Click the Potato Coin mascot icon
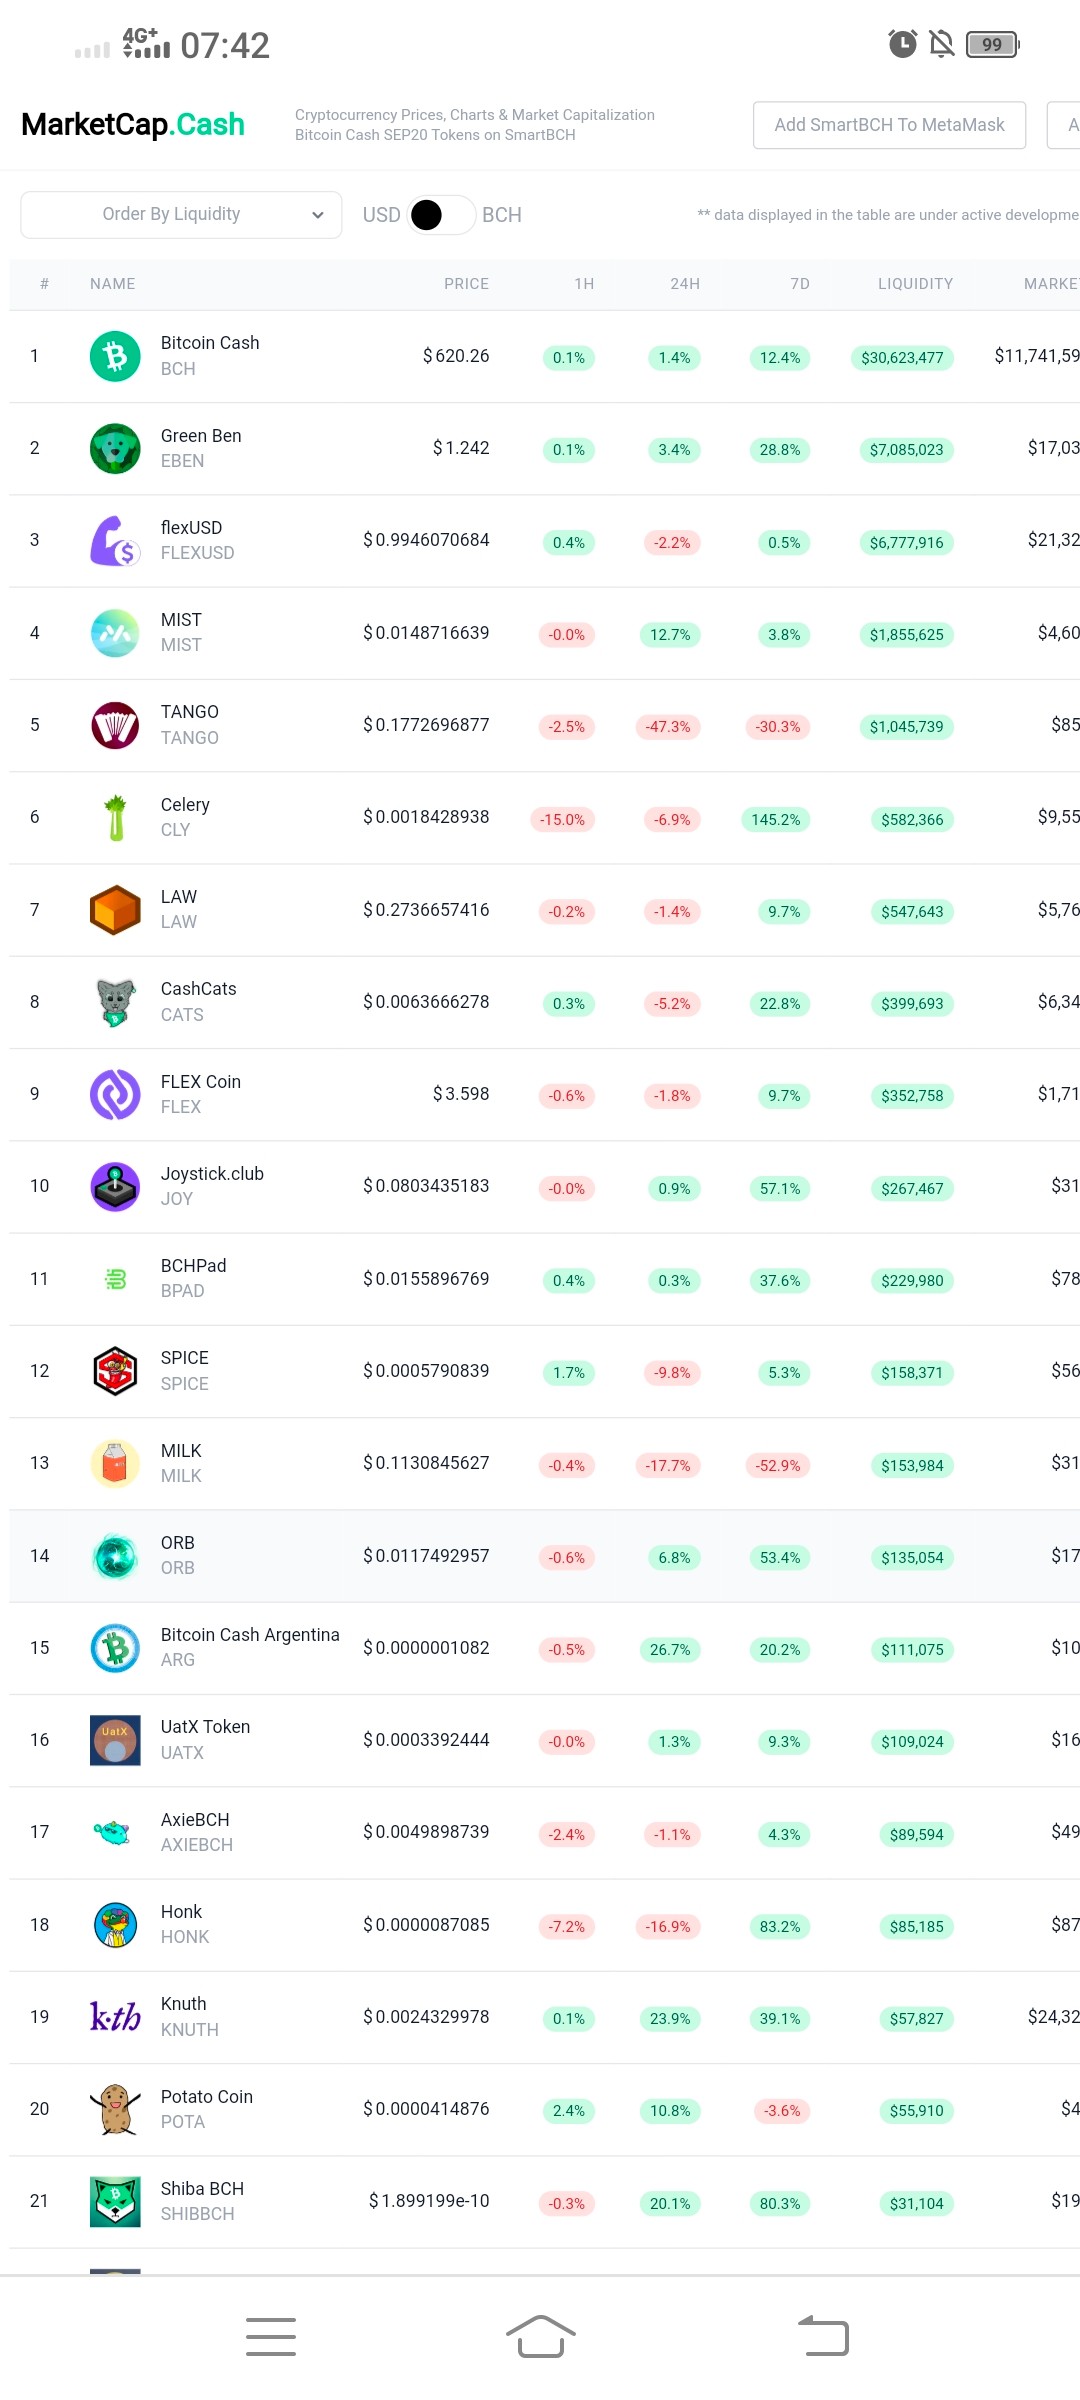1080x2400 pixels. coord(115,2109)
